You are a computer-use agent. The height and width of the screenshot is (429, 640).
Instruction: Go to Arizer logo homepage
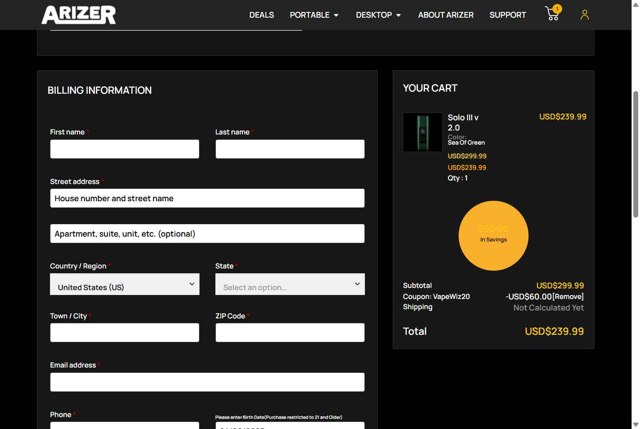(79, 15)
